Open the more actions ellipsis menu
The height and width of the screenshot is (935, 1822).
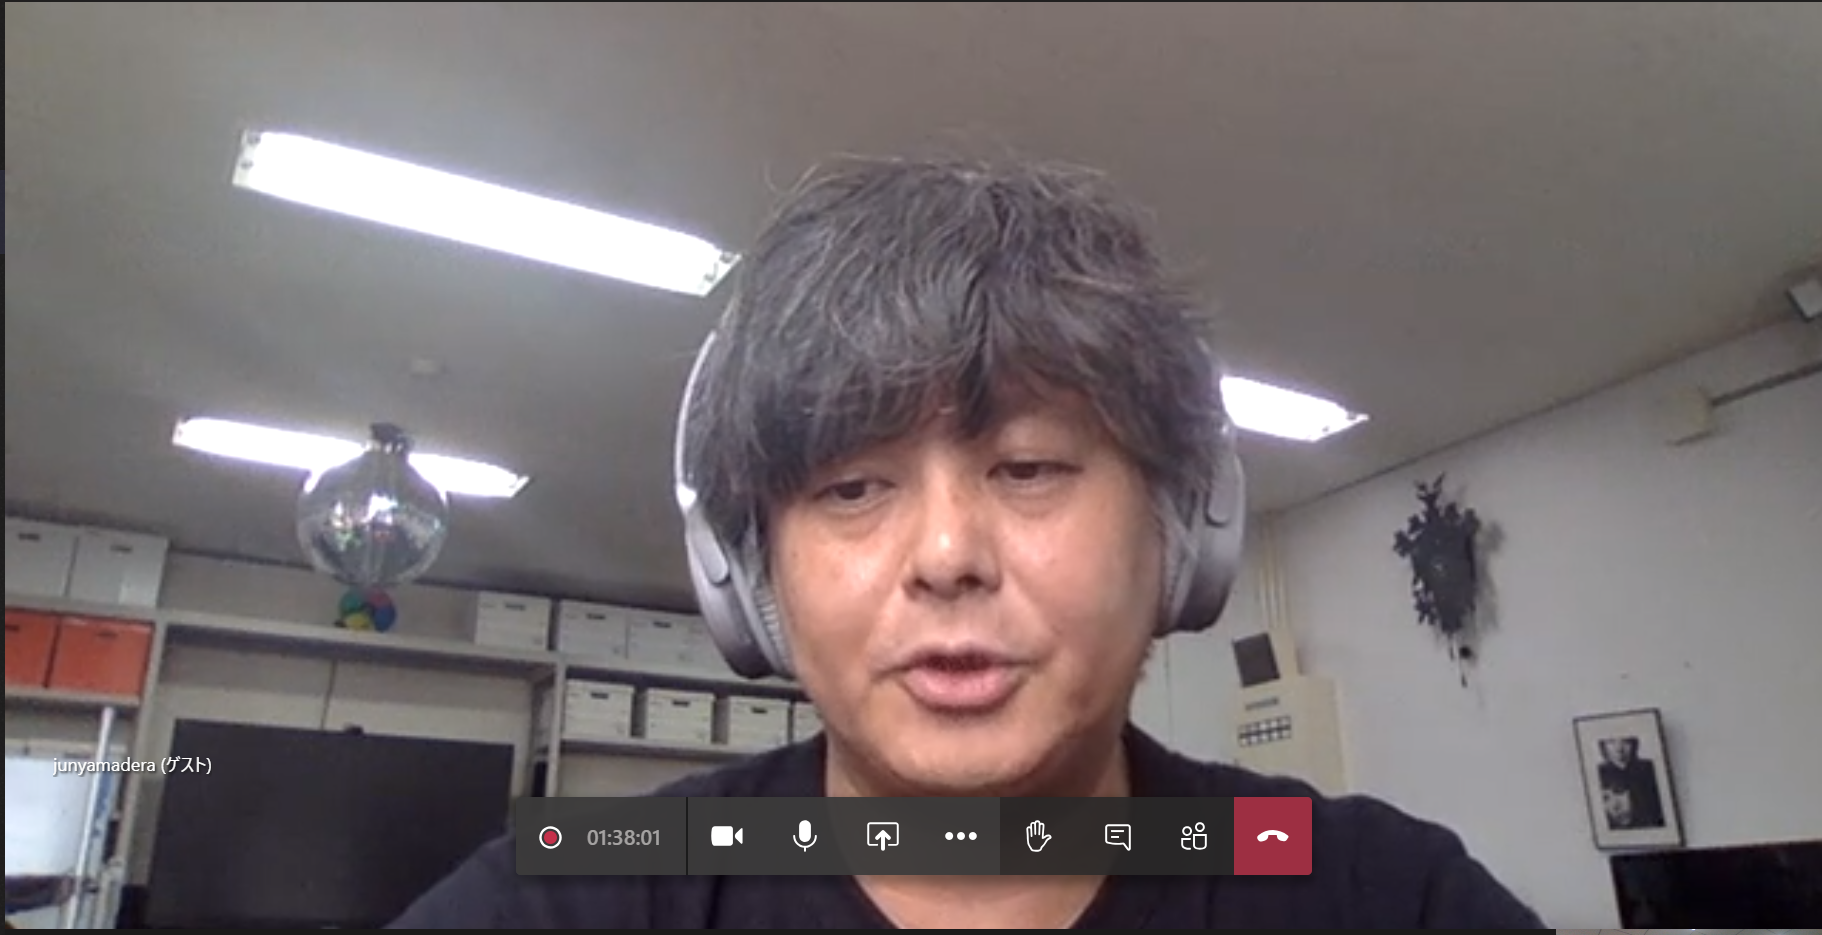click(x=960, y=836)
